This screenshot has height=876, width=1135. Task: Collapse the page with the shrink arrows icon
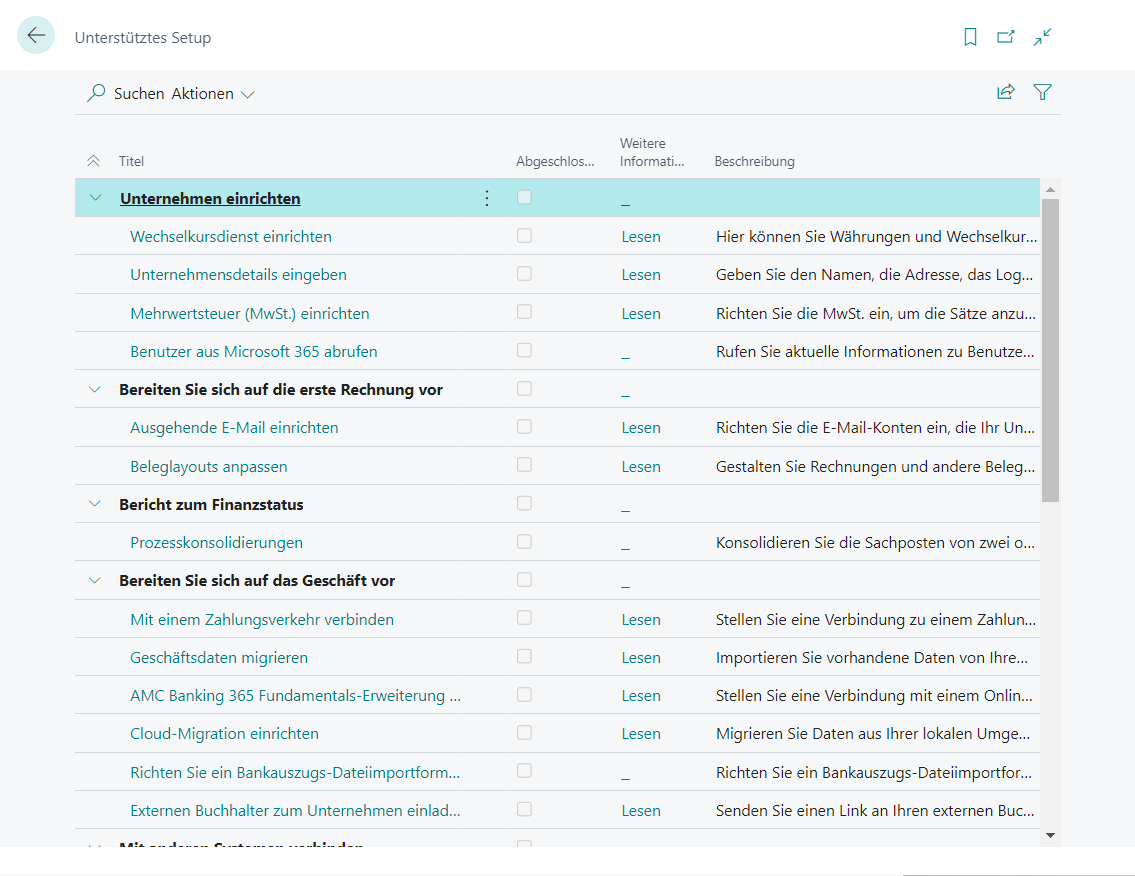click(1042, 37)
